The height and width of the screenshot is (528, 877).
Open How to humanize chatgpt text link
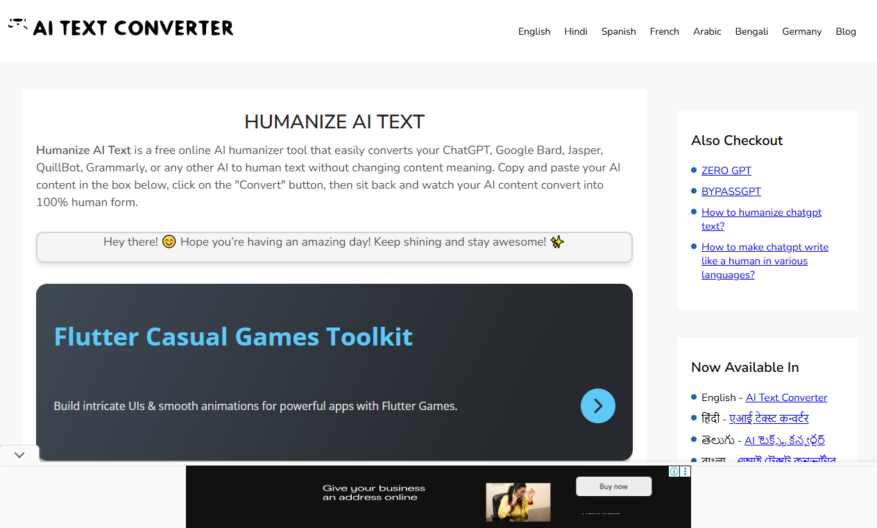point(761,219)
